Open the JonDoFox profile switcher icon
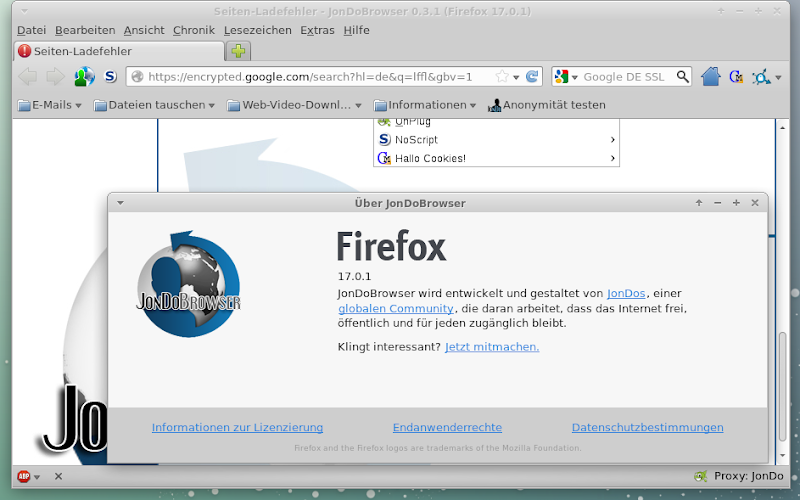The height and width of the screenshot is (500, 800). pos(84,77)
